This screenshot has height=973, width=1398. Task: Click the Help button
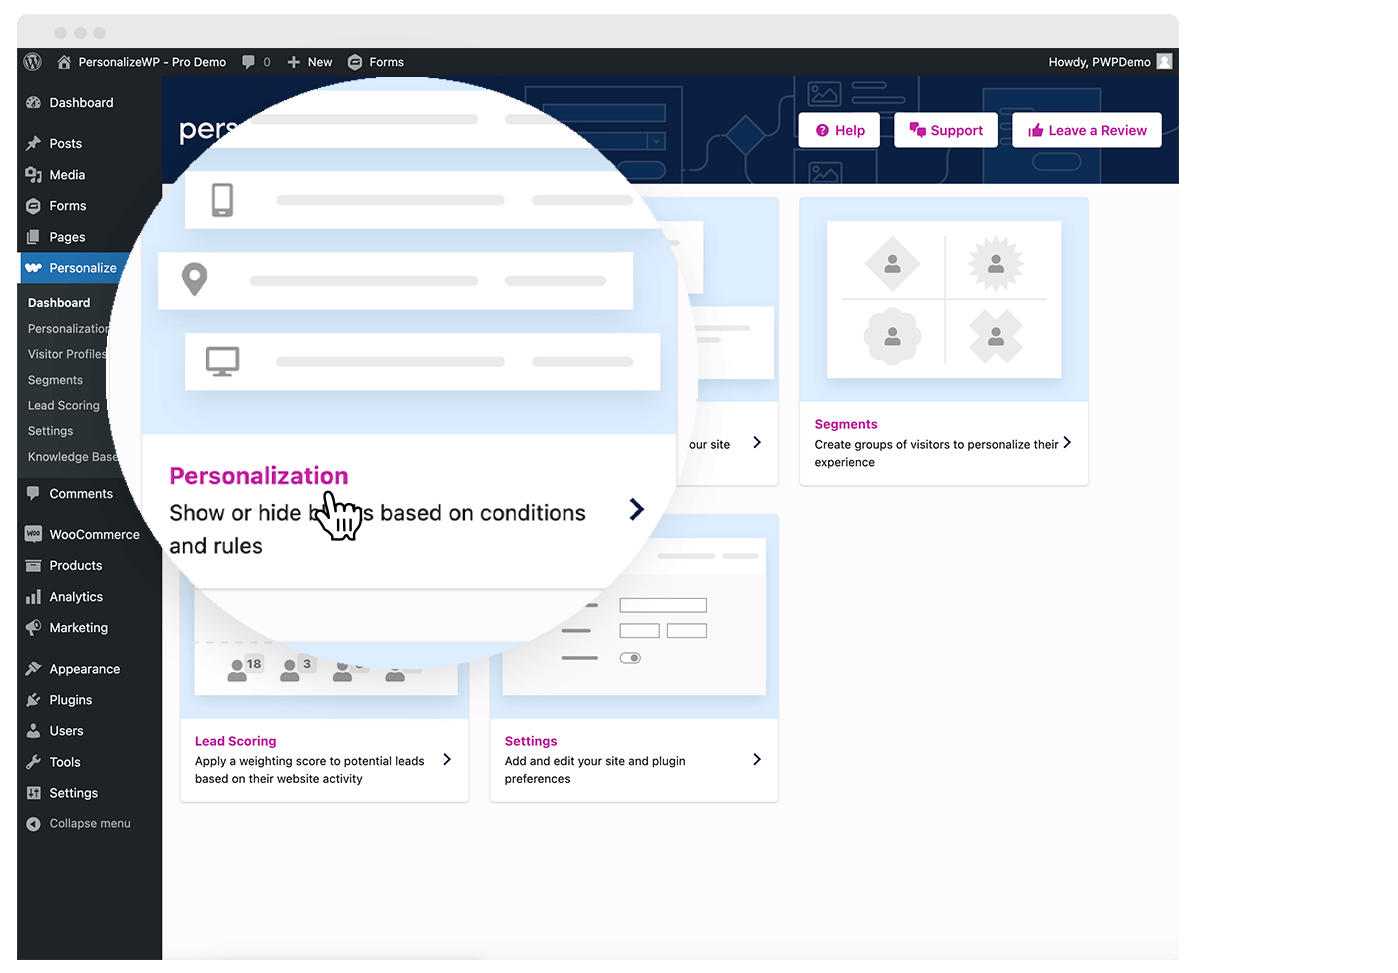click(x=839, y=130)
